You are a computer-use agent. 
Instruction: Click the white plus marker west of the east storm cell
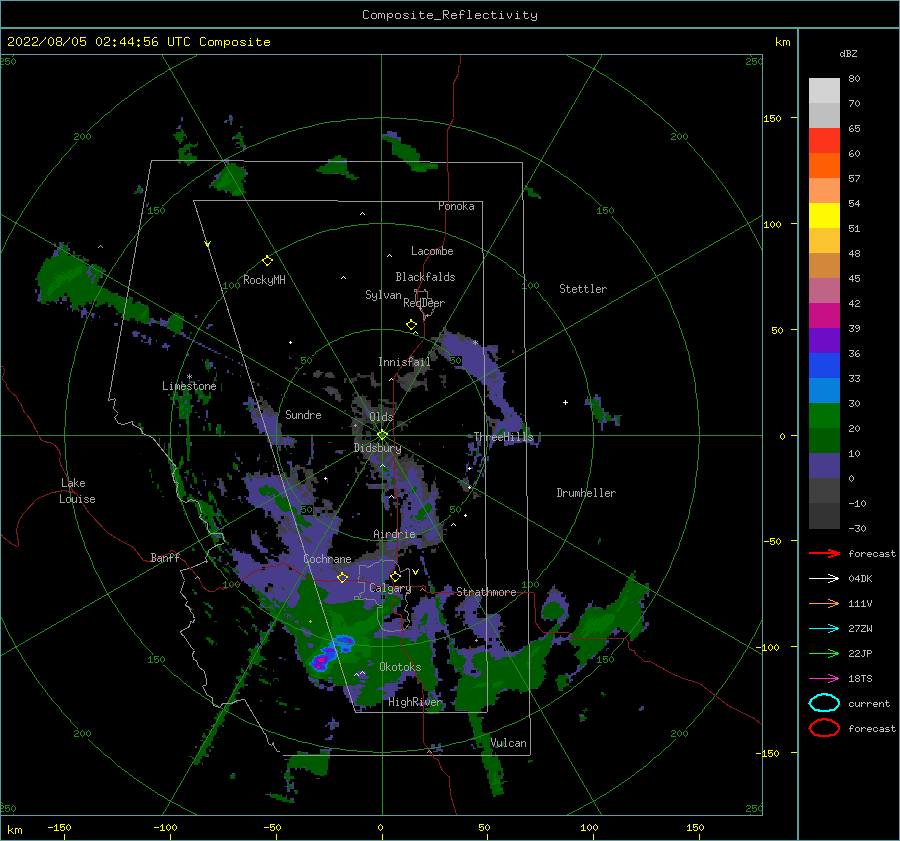[565, 402]
